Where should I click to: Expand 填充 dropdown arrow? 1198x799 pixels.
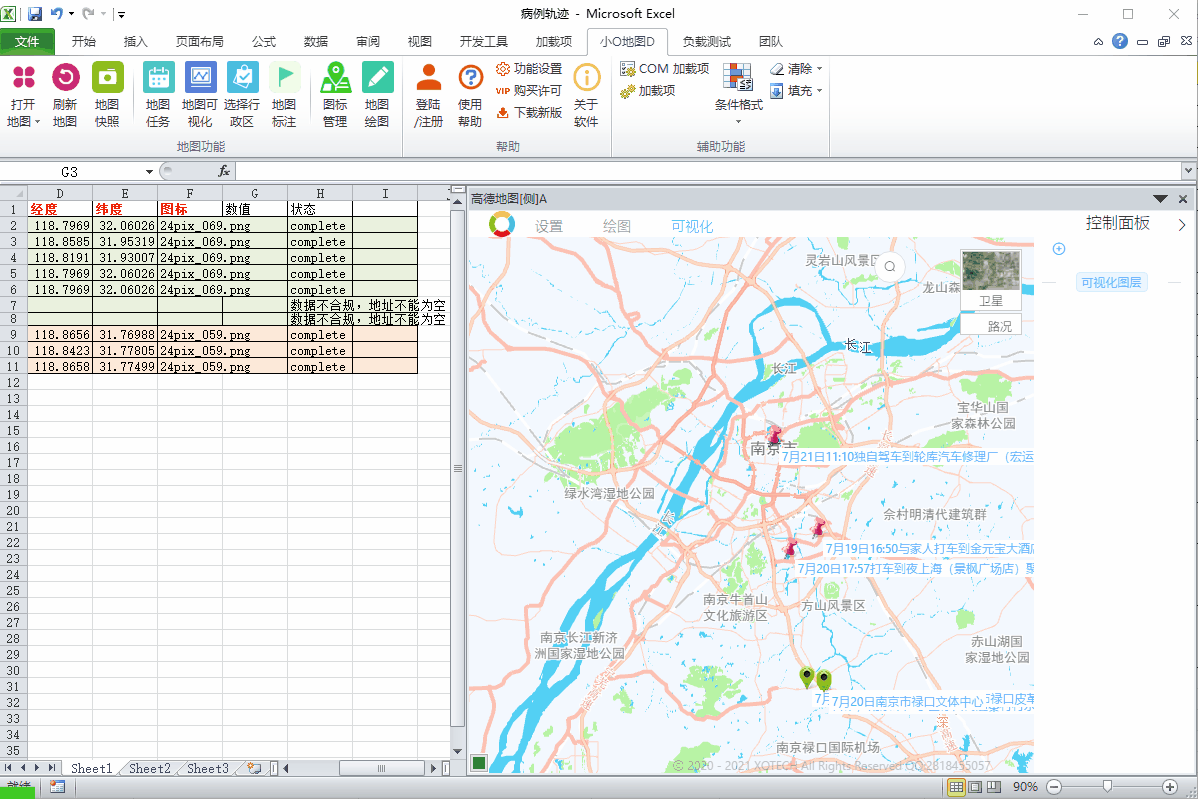click(820, 91)
